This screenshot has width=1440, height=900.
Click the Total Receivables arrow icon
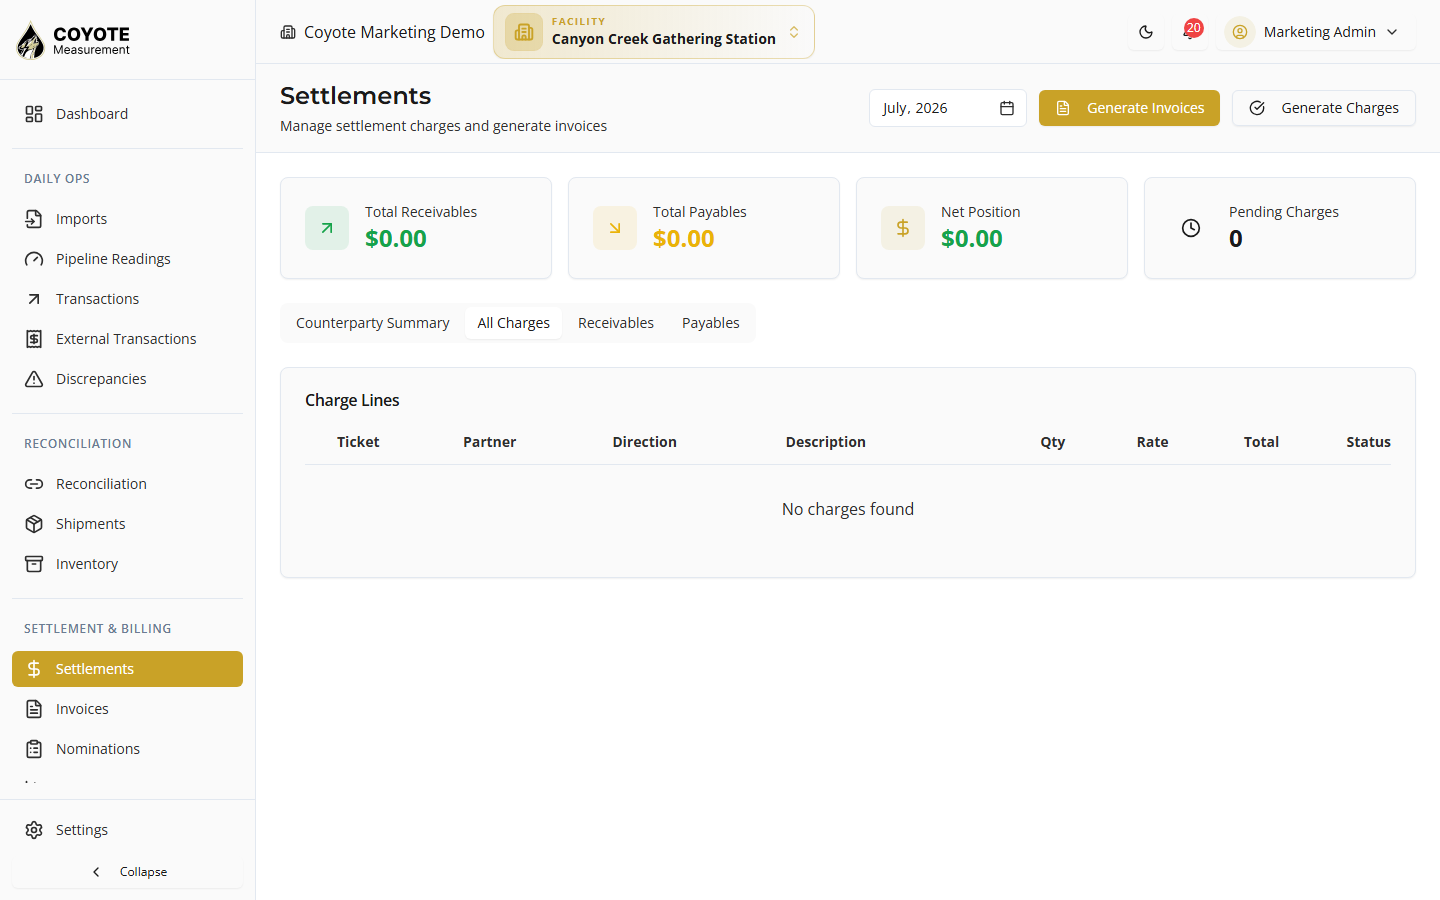coord(327,228)
